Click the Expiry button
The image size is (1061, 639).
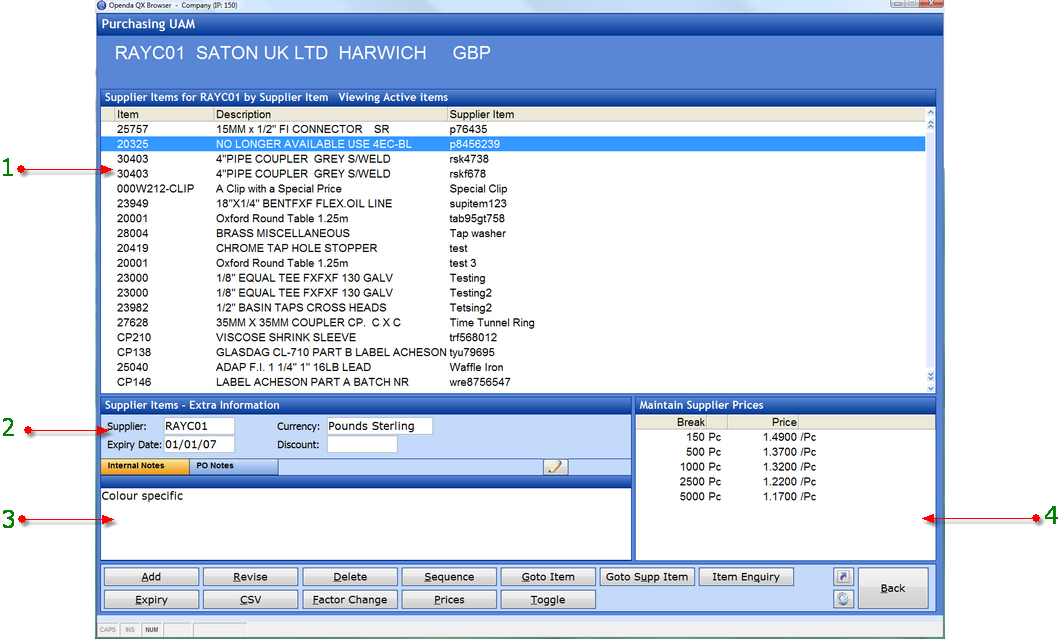[x=151, y=600]
